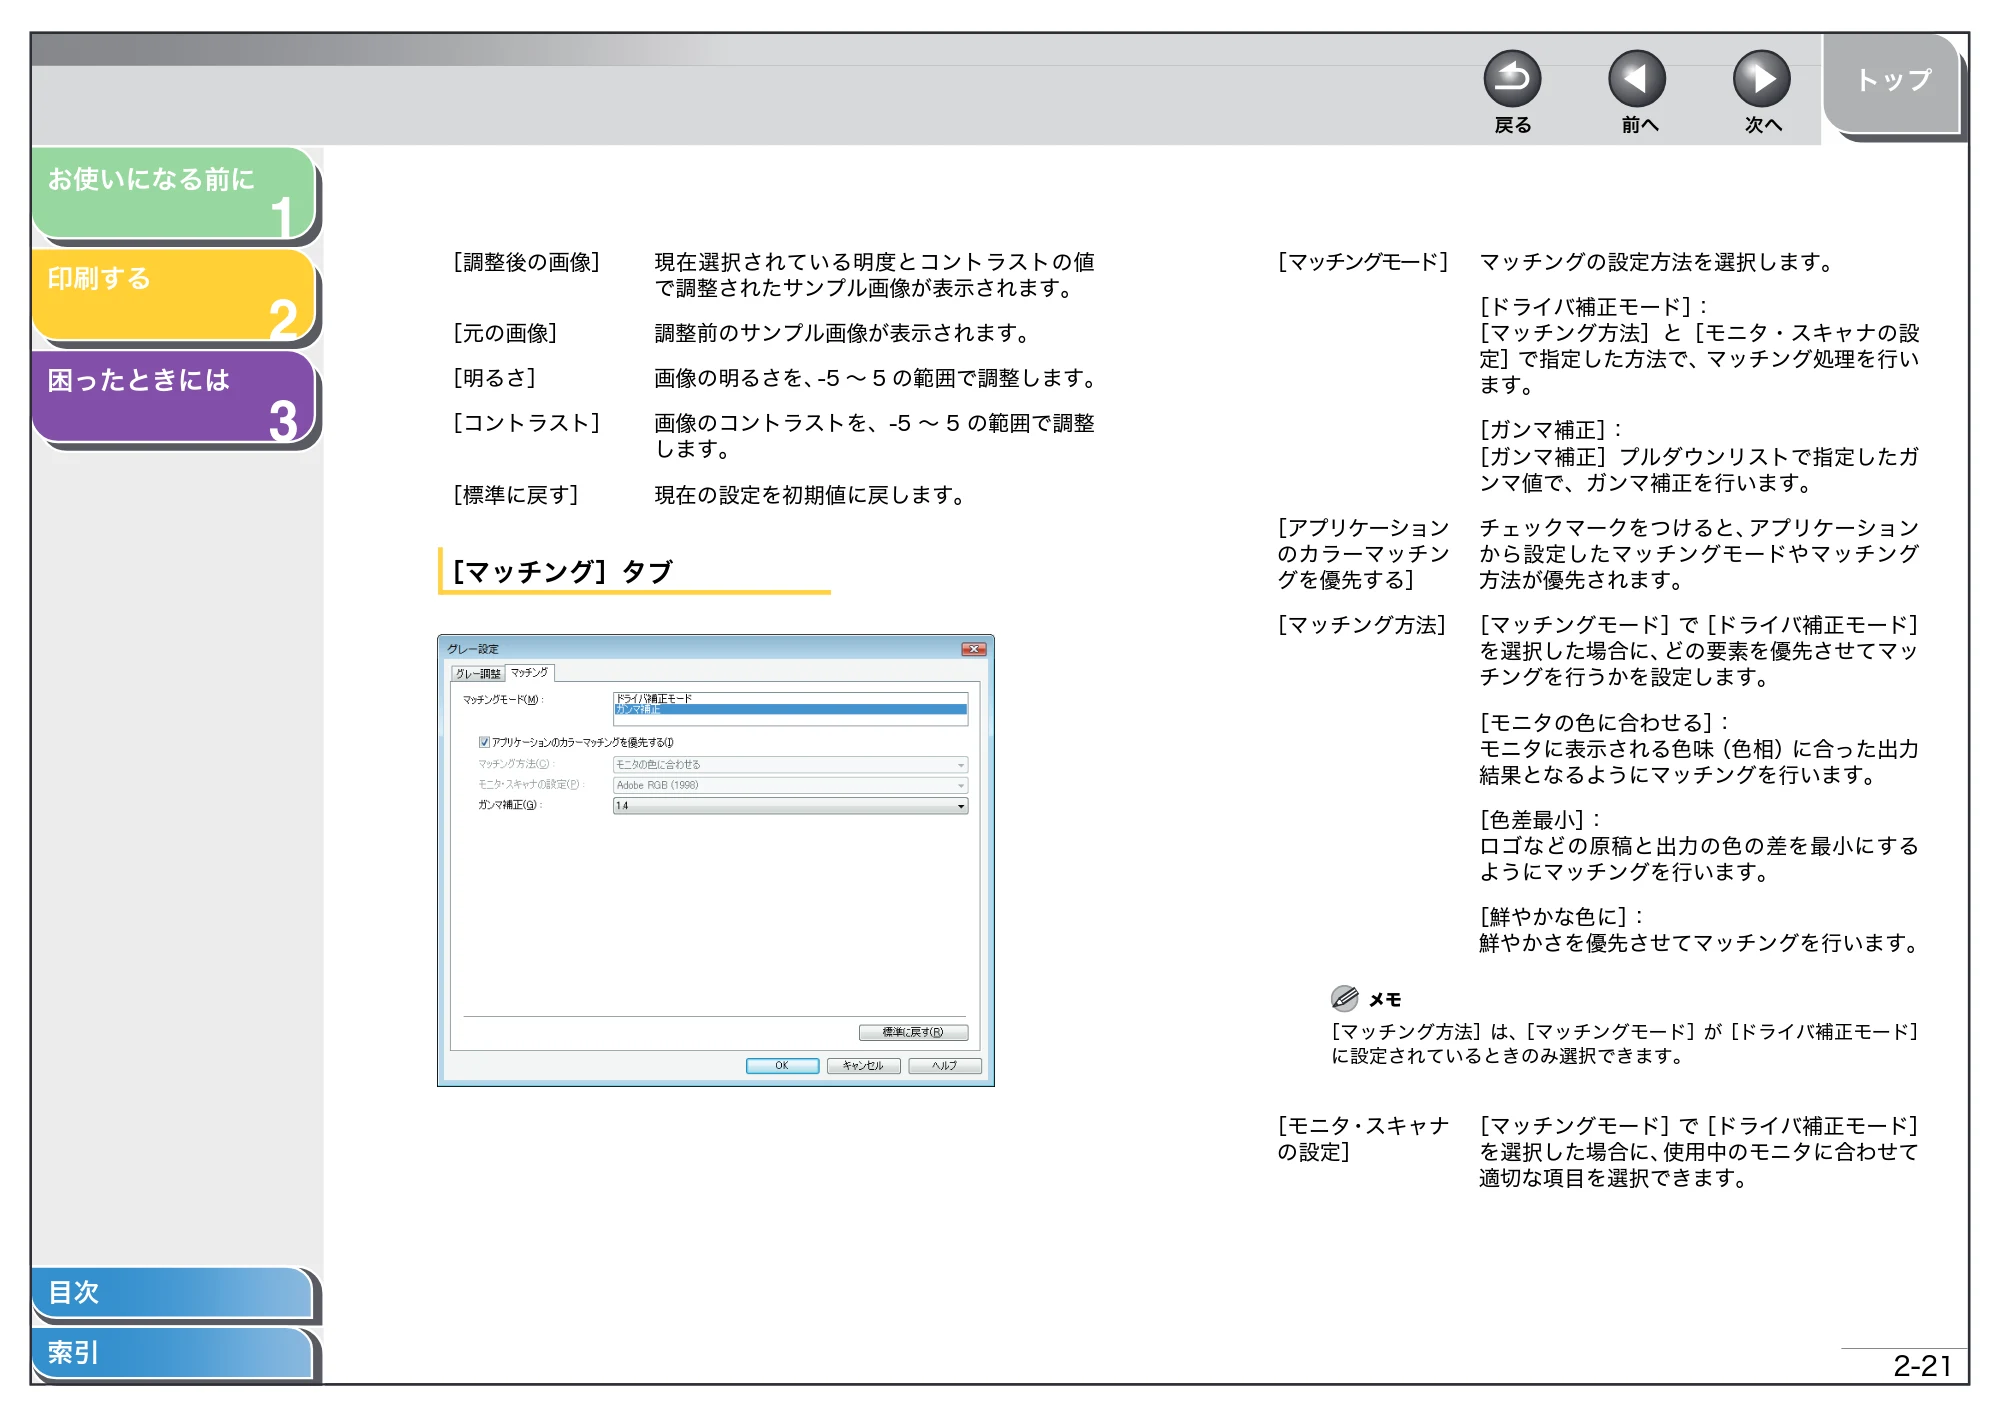Open chapter 3 困ったときには
The height and width of the screenshot is (1414, 2000).
coord(174,397)
